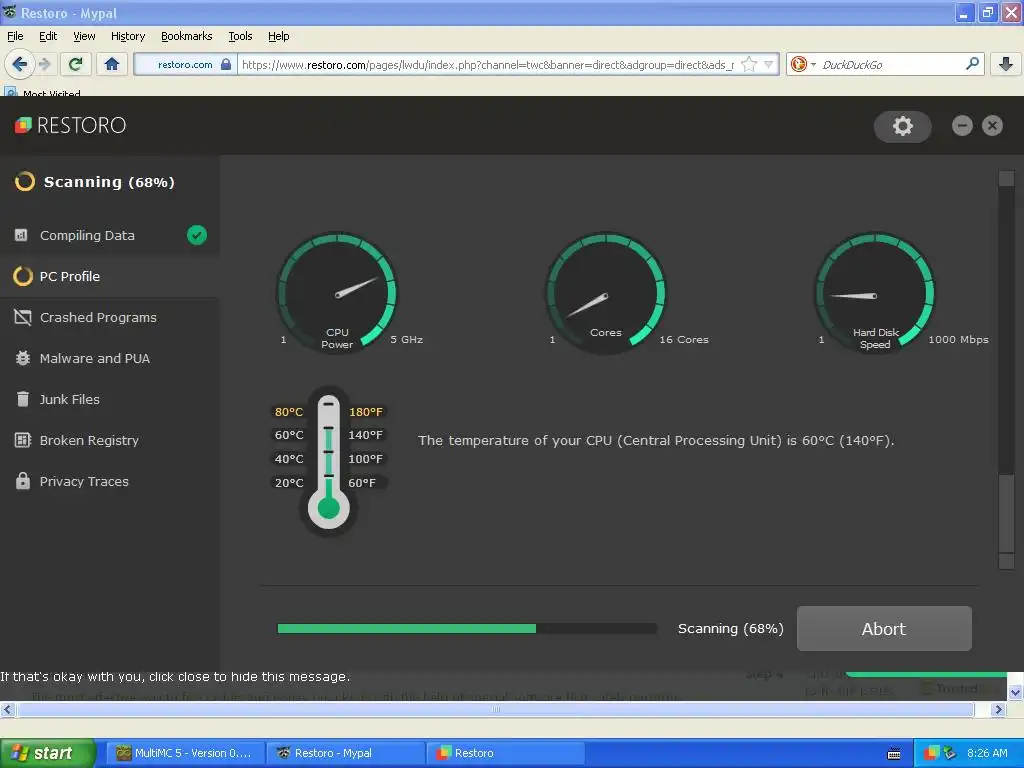The width and height of the screenshot is (1024, 768).
Task: Click the PC Profile spinner icon
Action: click(22, 276)
